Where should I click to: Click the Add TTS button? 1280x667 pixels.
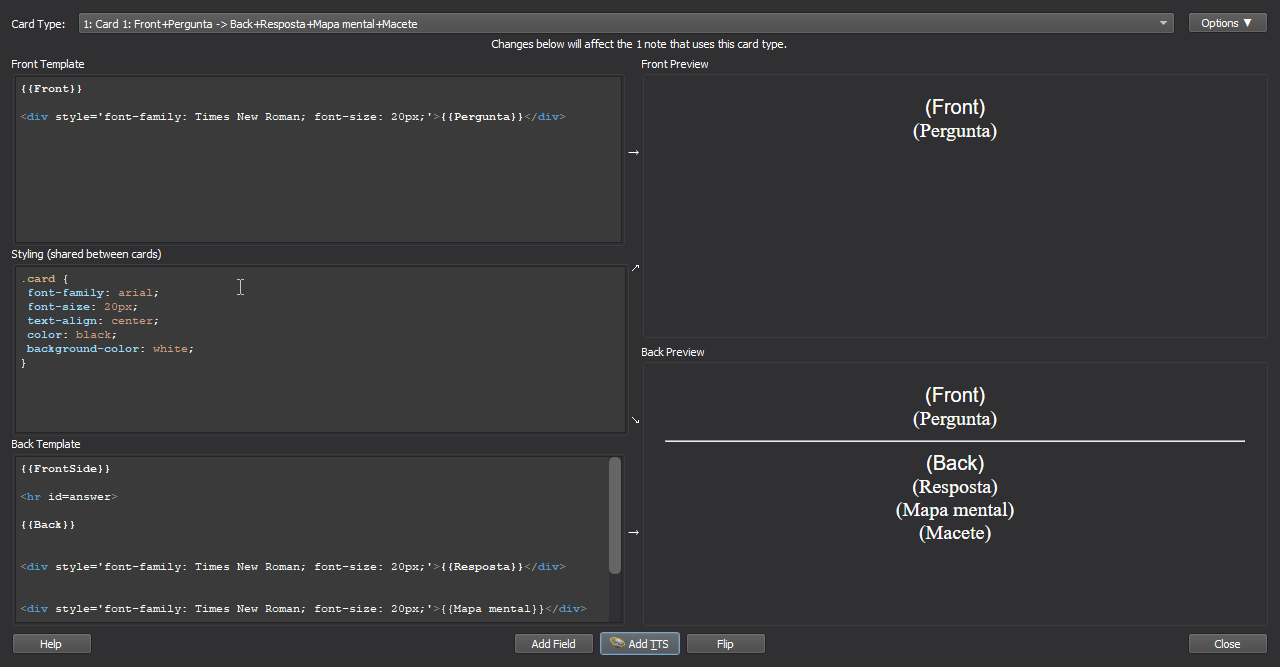pyautogui.click(x=640, y=644)
